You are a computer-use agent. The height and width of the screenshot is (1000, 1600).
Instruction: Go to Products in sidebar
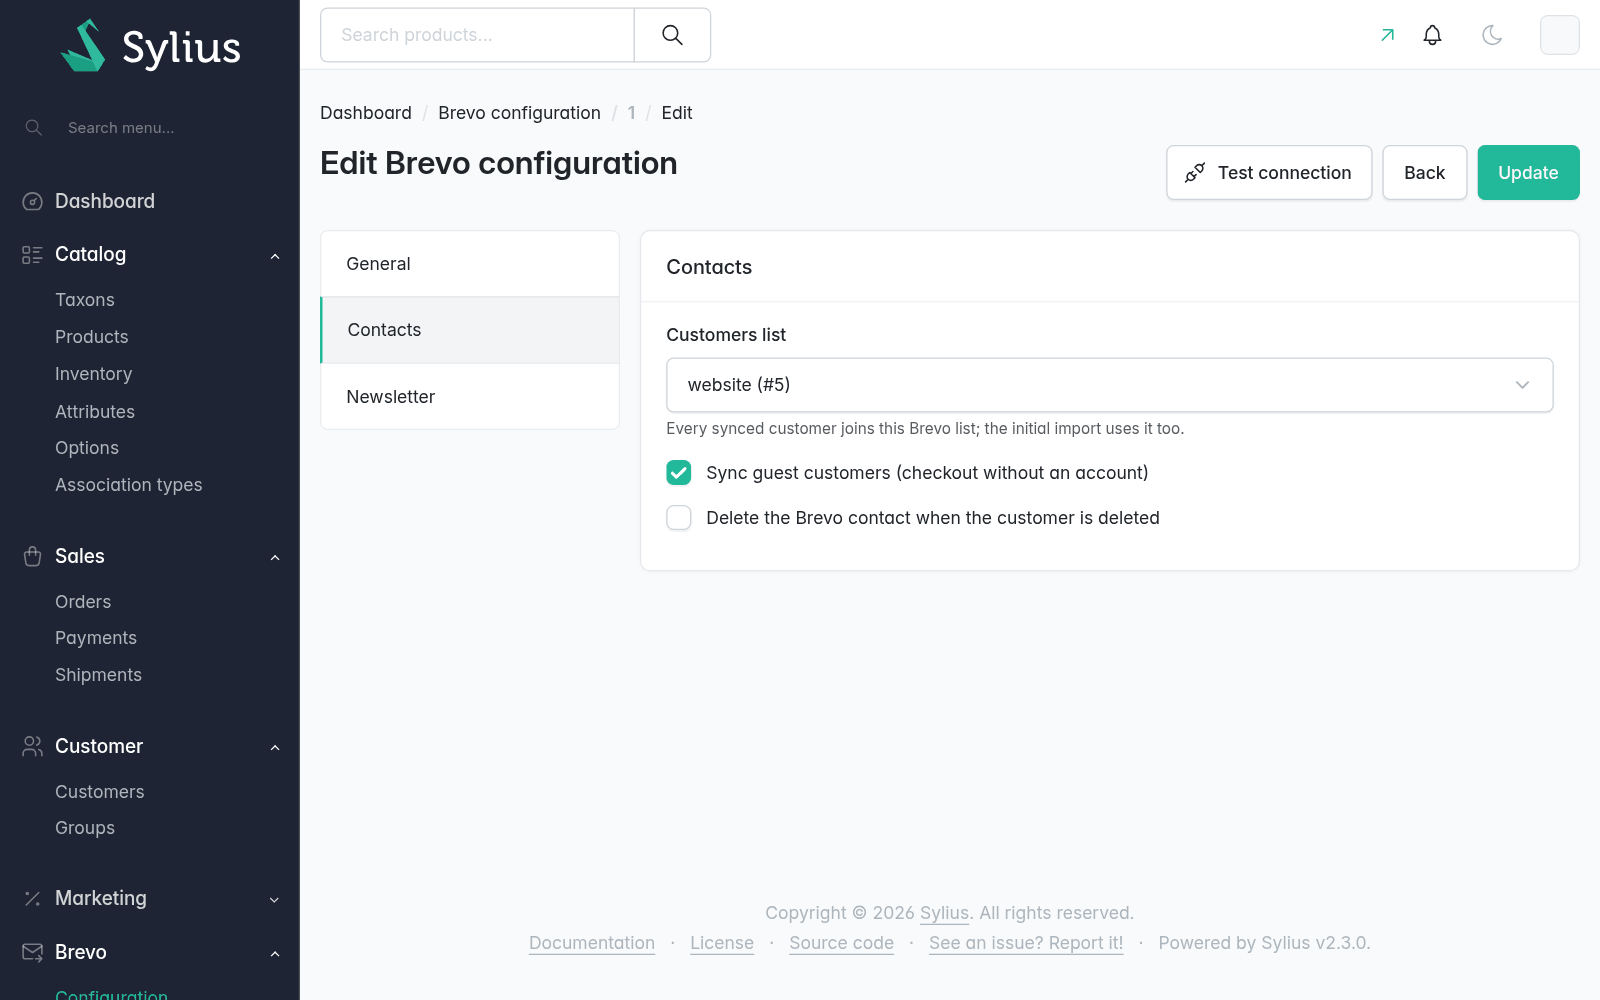(92, 337)
